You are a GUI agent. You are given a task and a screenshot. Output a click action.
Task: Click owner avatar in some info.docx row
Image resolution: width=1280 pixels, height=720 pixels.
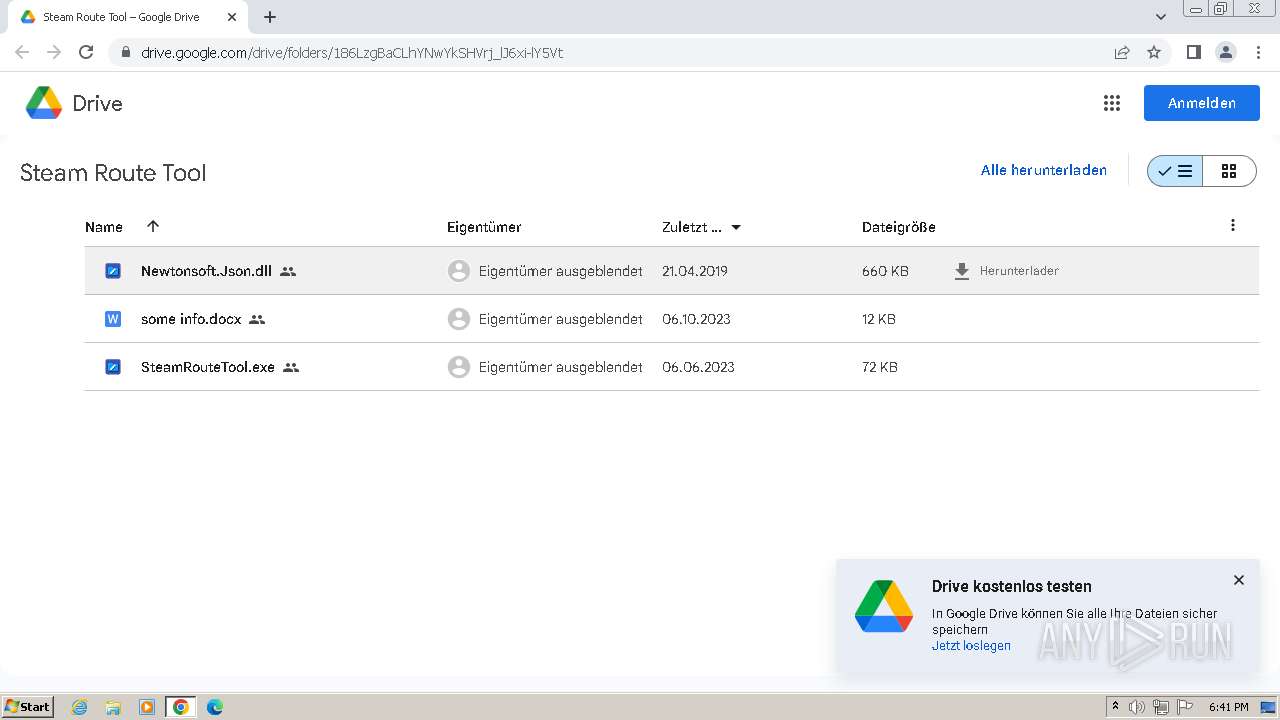point(458,319)
